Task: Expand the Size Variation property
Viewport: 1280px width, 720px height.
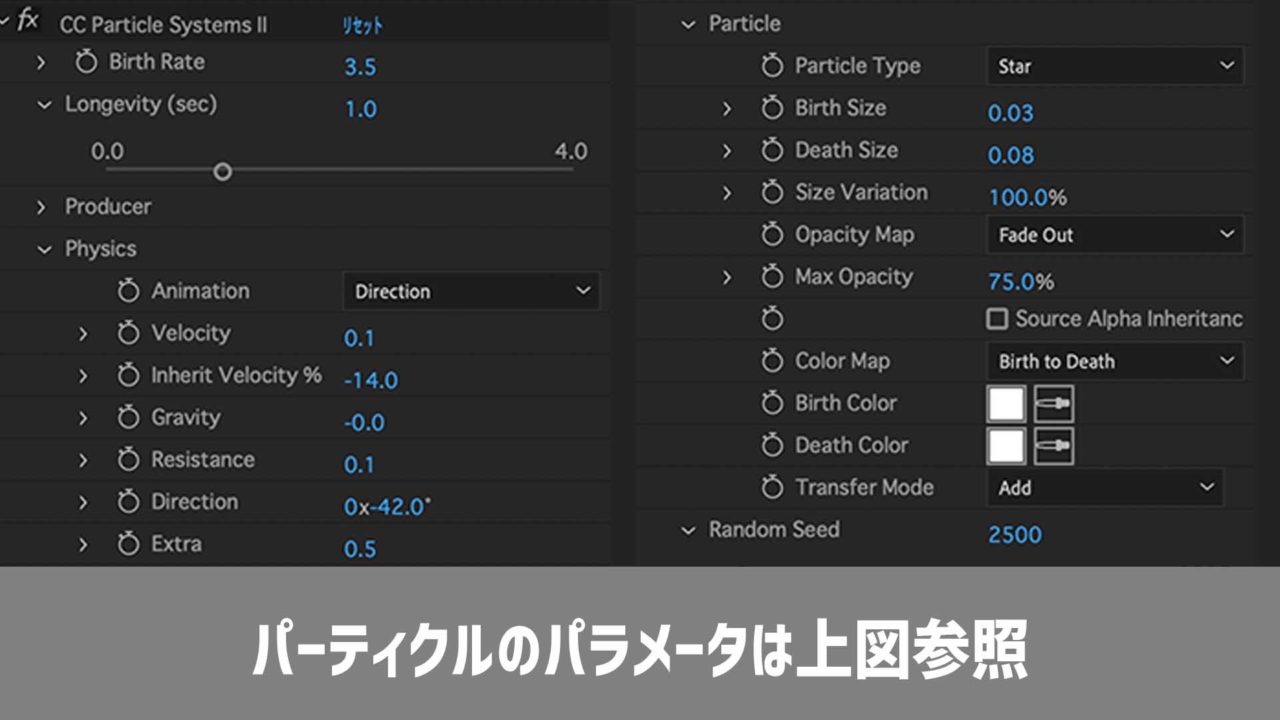Action: tap(727, 192)
